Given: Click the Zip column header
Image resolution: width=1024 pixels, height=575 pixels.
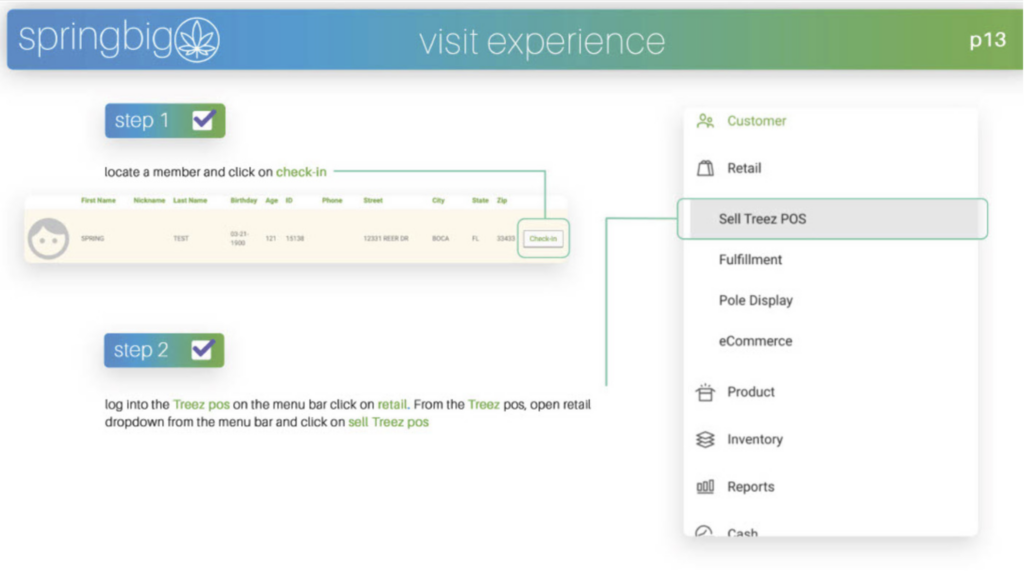Looking at the screenshot, I should pyautogui.click(x=502, y=201).
